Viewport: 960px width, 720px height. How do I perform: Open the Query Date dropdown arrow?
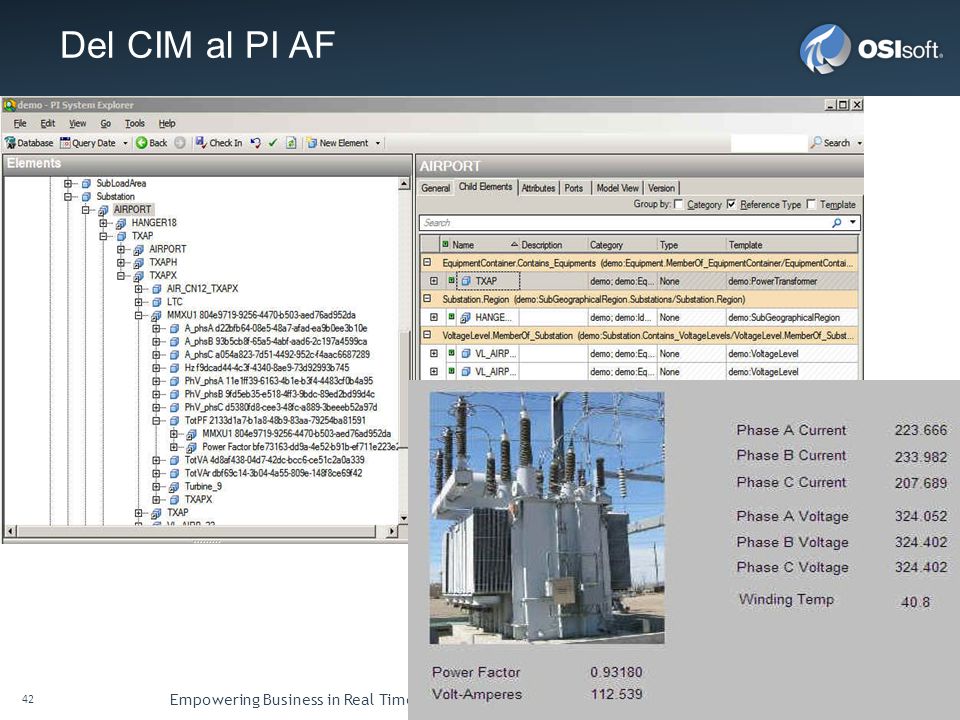tap(126, 143)
